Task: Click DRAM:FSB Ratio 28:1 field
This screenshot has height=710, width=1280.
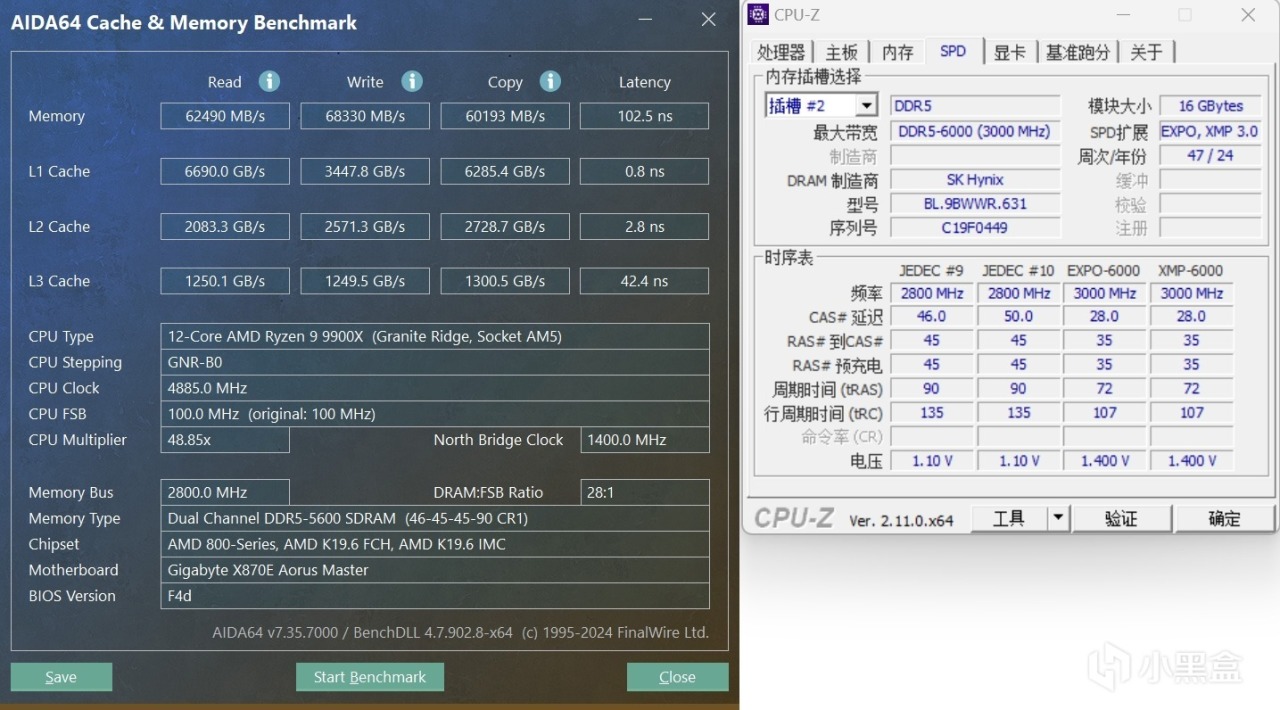Action: point(645,492)
